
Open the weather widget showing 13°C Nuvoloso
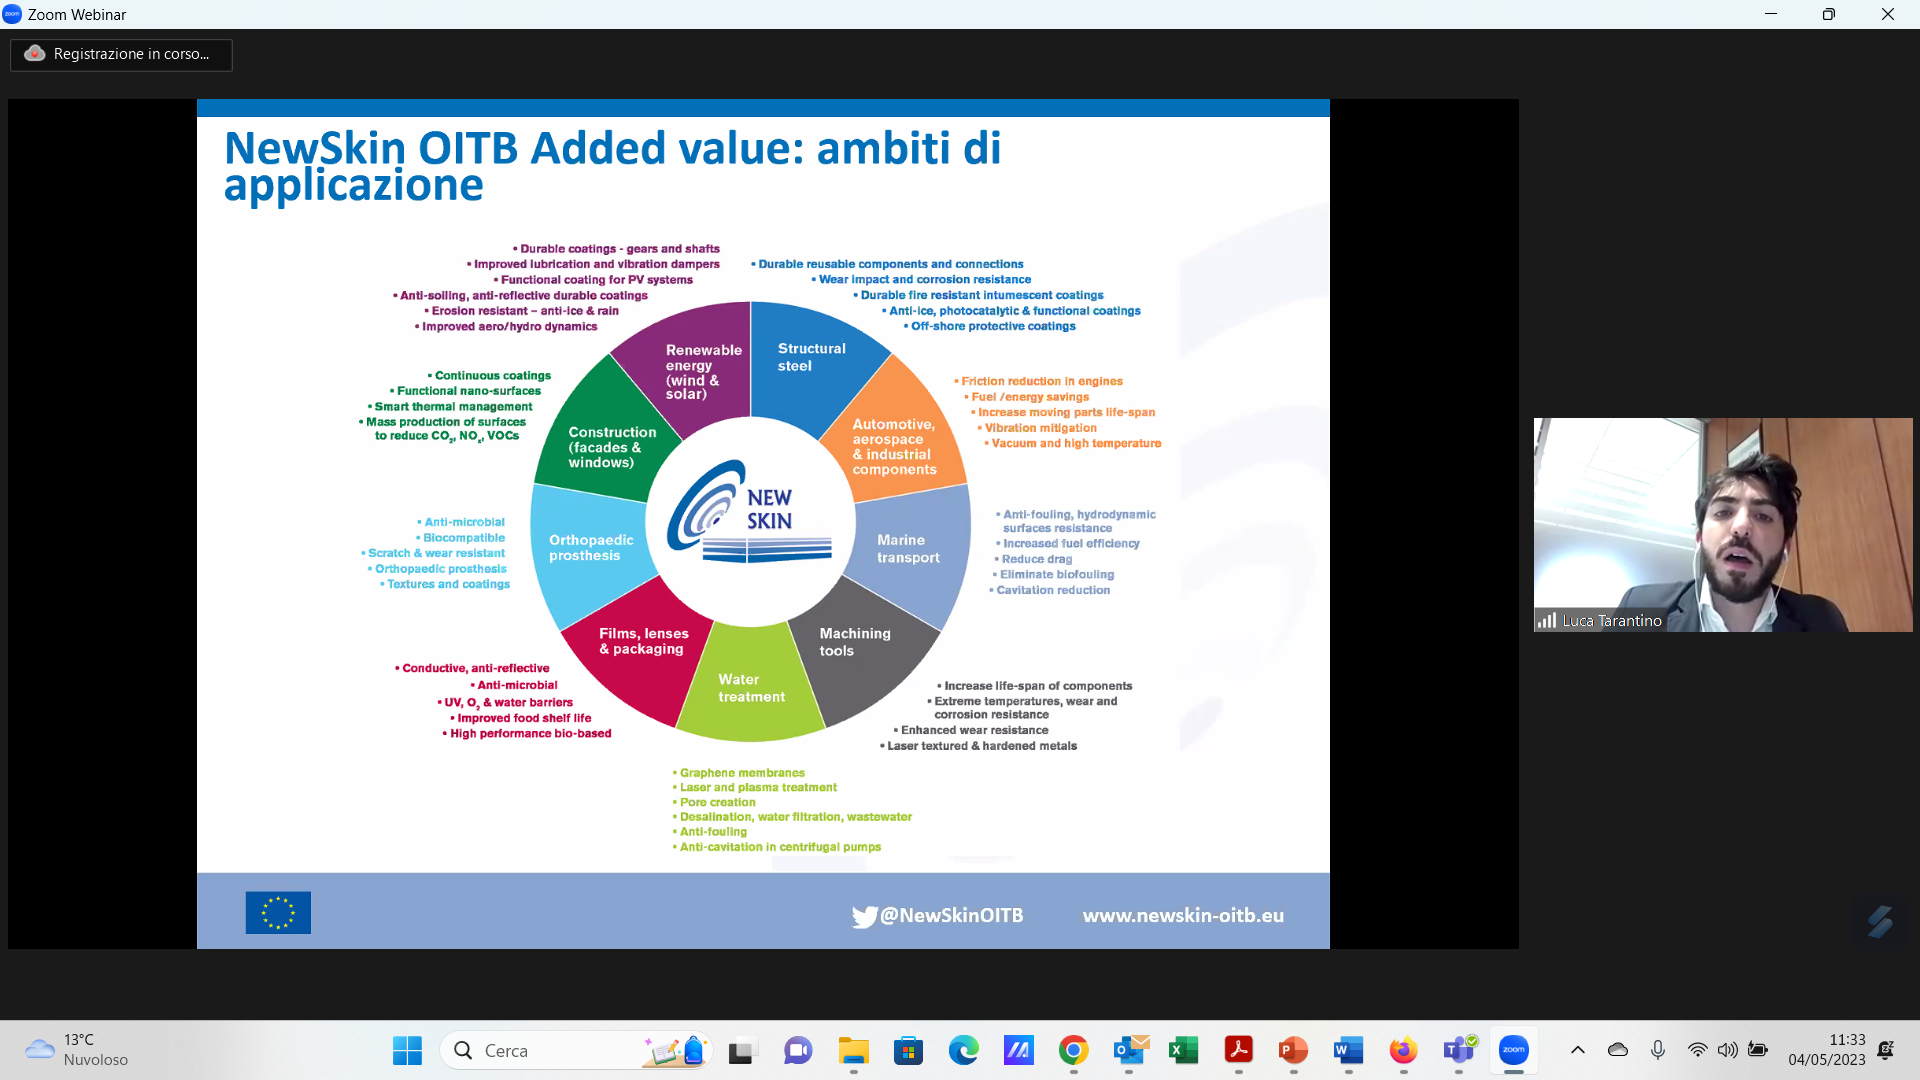tap(78, 1050)
